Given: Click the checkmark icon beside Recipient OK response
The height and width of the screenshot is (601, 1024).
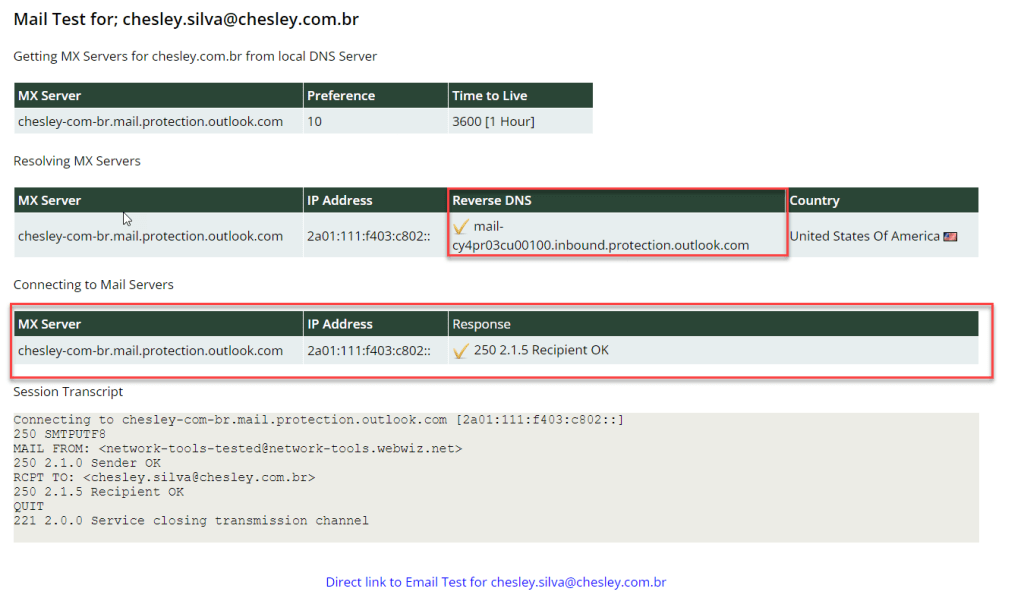Looking at the screenshot, I should [x=461, y=351].
